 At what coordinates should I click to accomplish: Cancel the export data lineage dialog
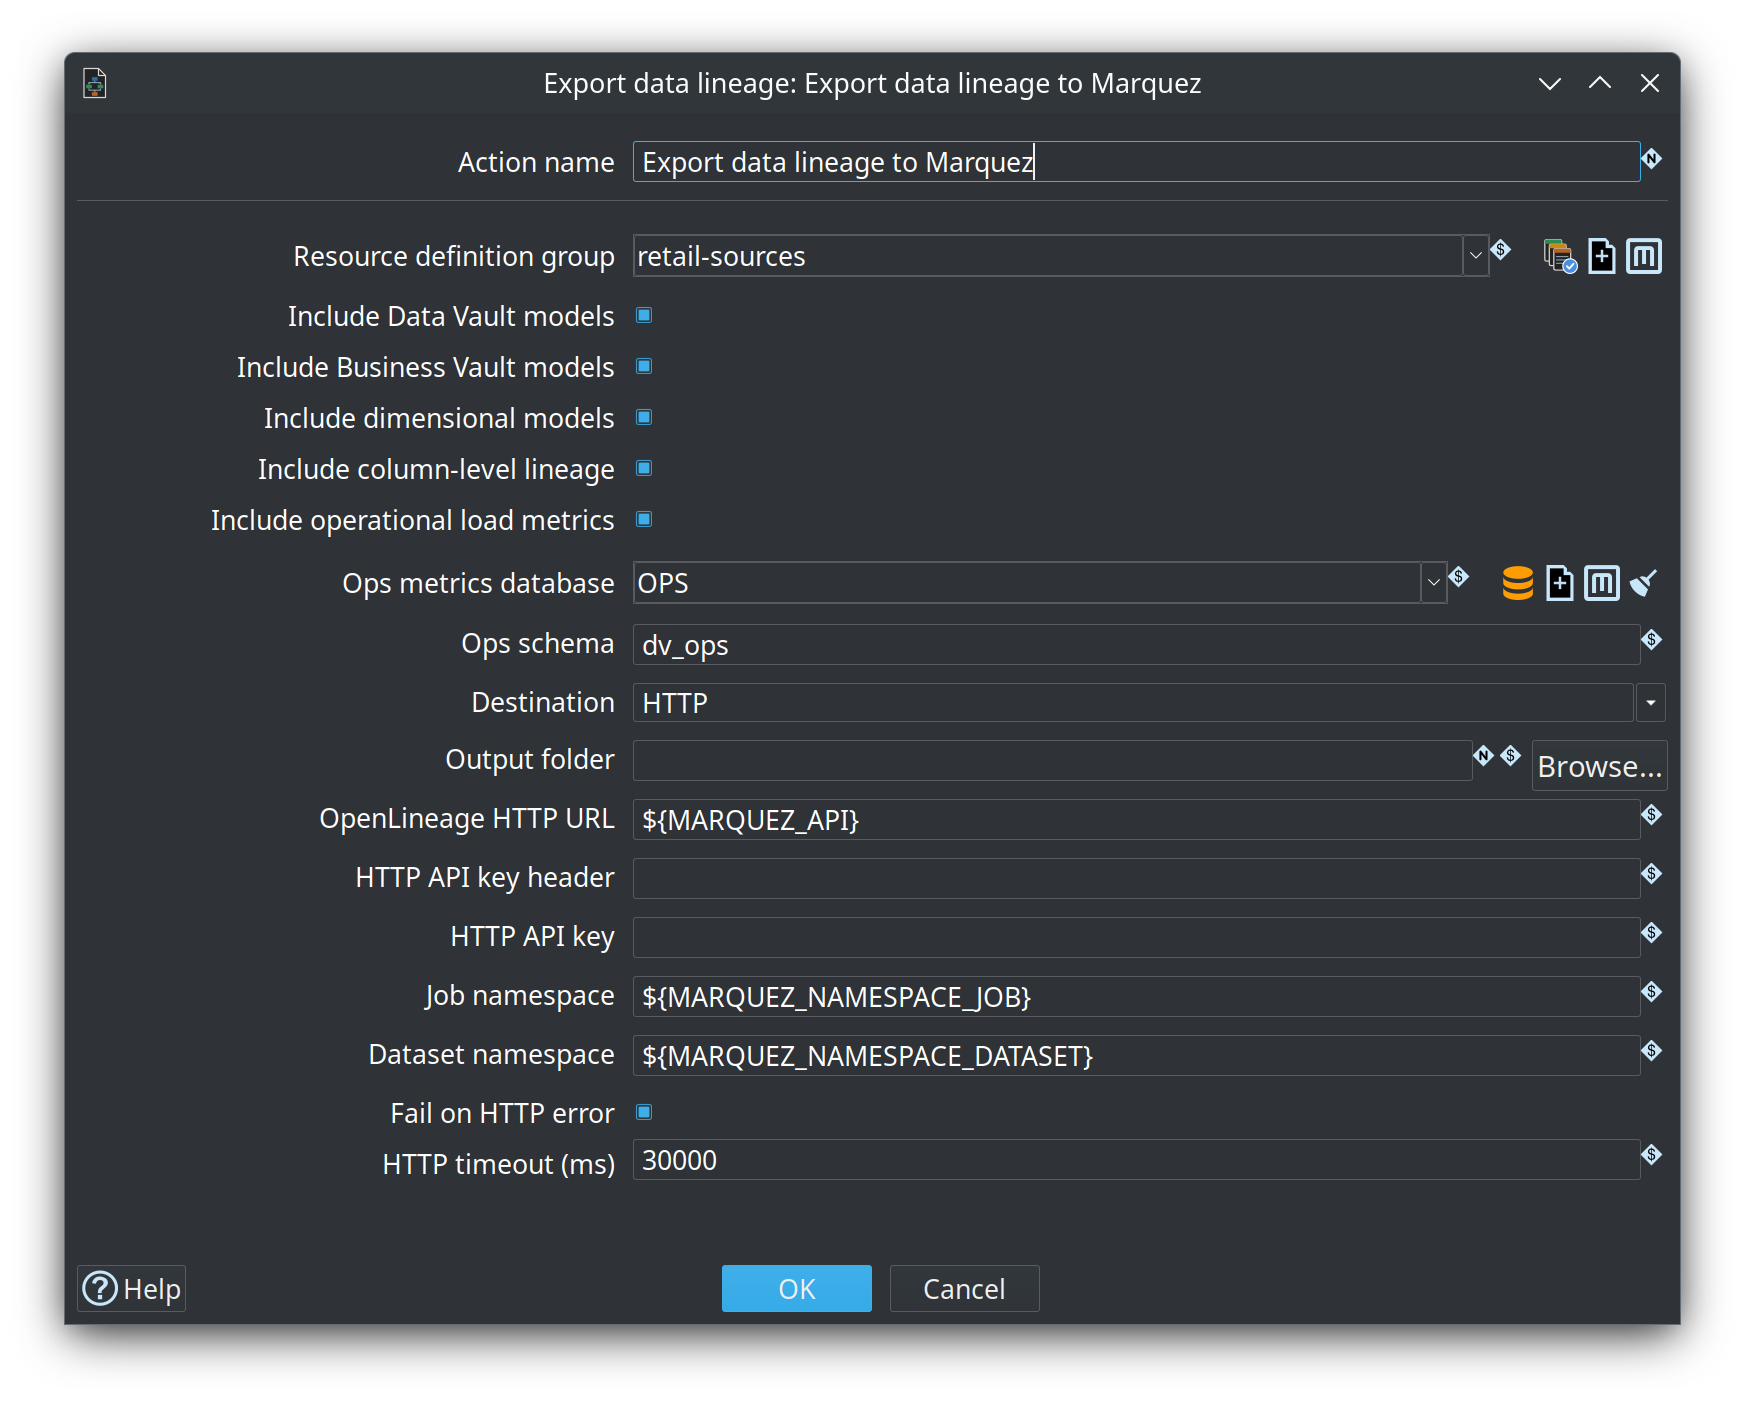964,1288
